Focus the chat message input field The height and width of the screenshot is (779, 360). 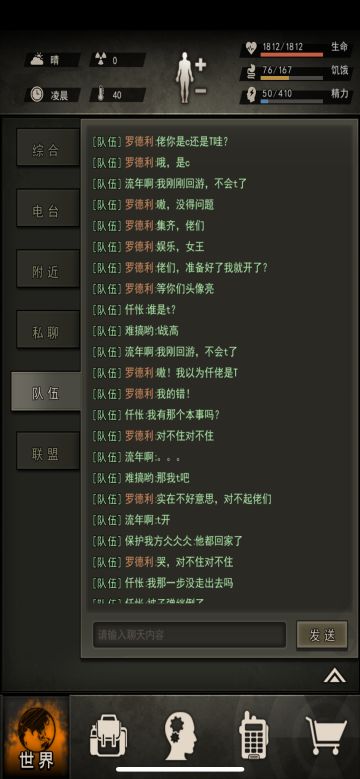tap(189, 635)
